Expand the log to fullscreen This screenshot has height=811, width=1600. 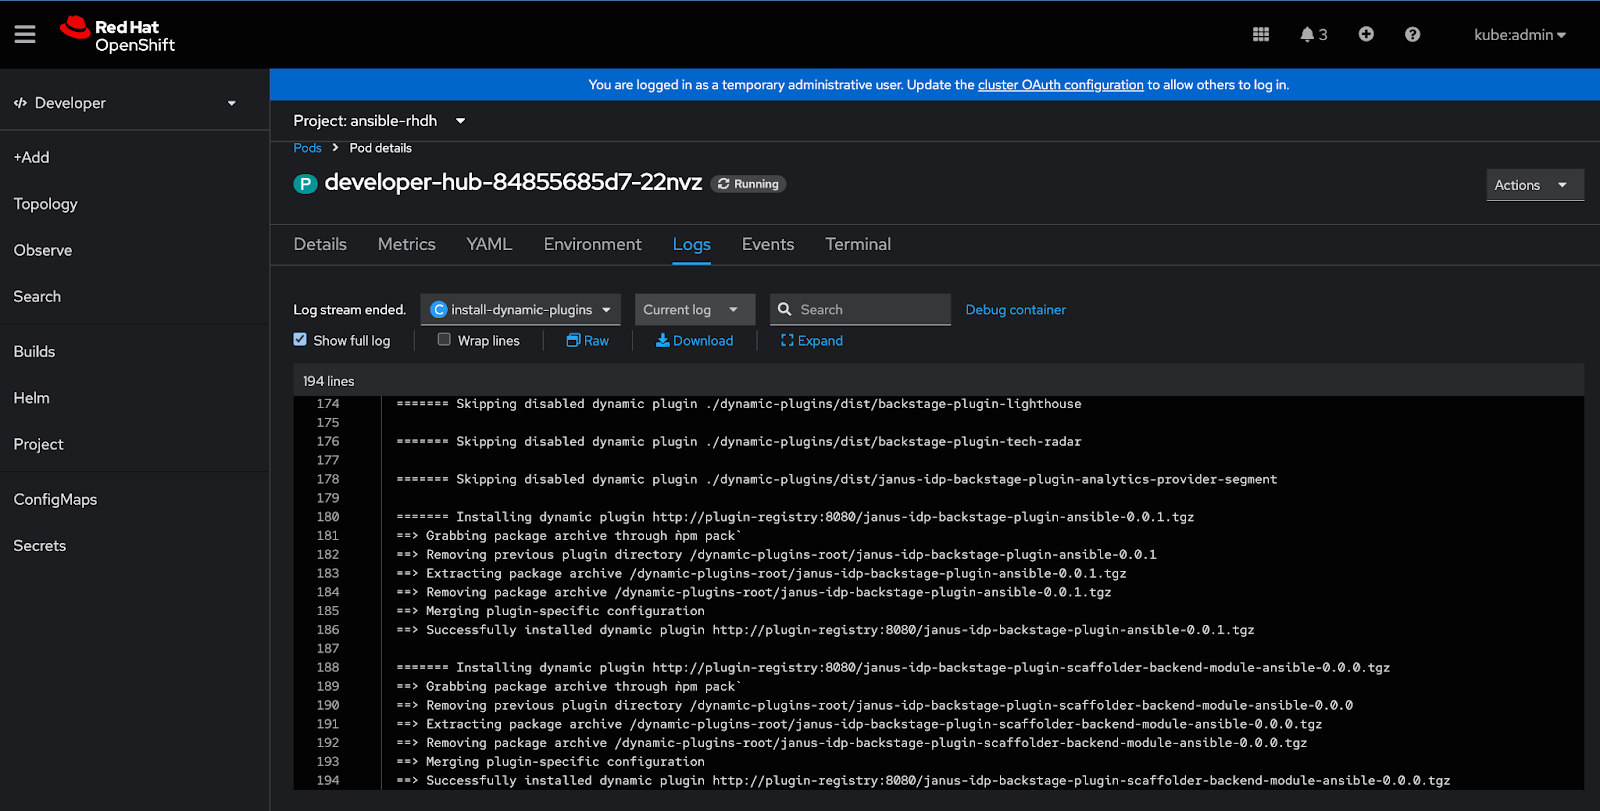click(812, 341)
